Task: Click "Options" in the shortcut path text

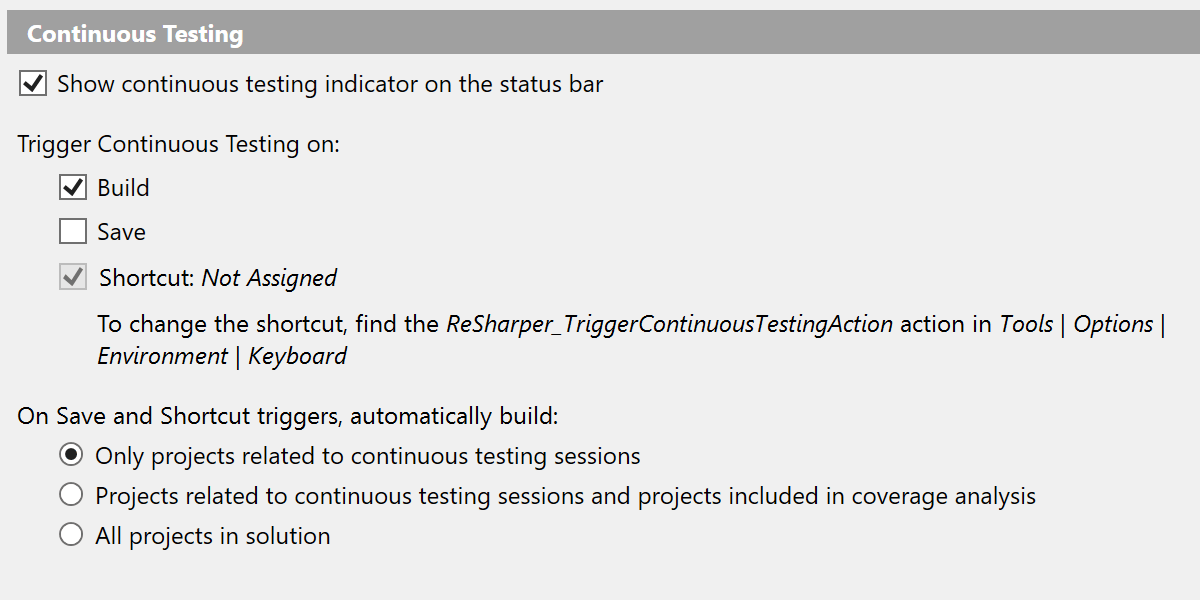Action: (x=1113, y=324)
